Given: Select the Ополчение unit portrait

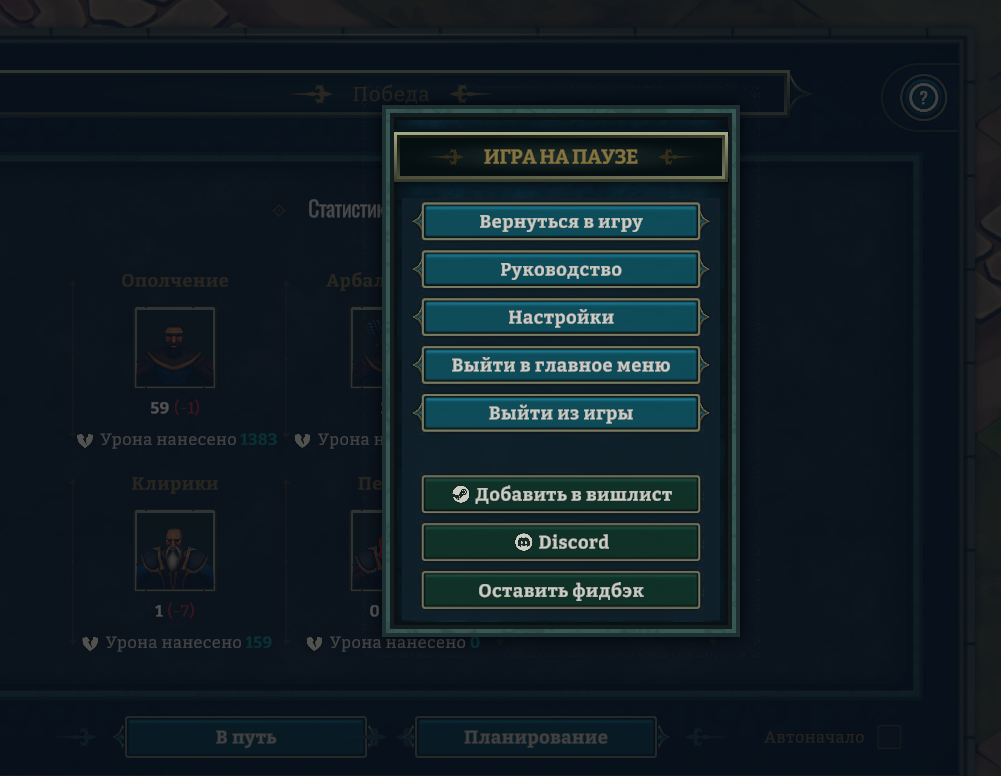Looking at the screenshot, I should pos(175,347).
